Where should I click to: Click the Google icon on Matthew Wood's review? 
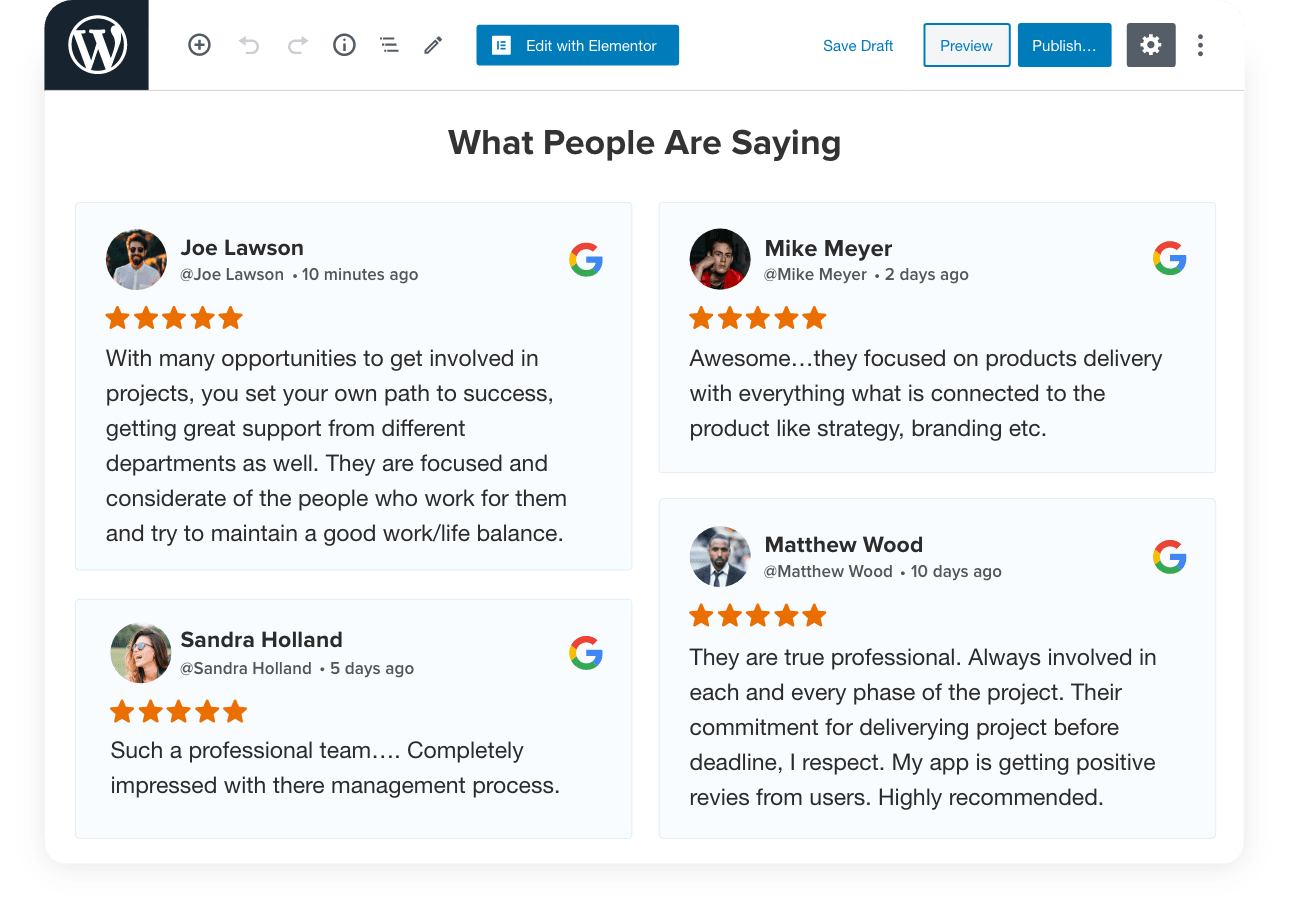[1169, 557]
